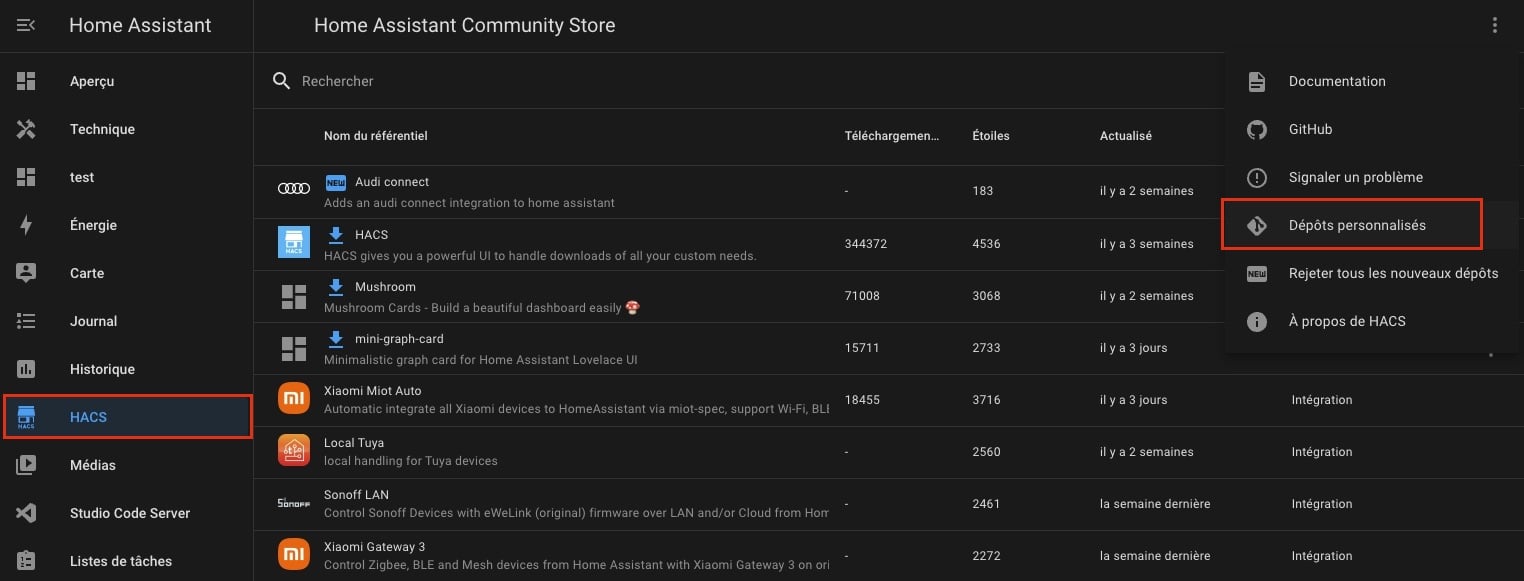
Task: Click the download icon beside mini-graph-card
Action: point(335,339)
